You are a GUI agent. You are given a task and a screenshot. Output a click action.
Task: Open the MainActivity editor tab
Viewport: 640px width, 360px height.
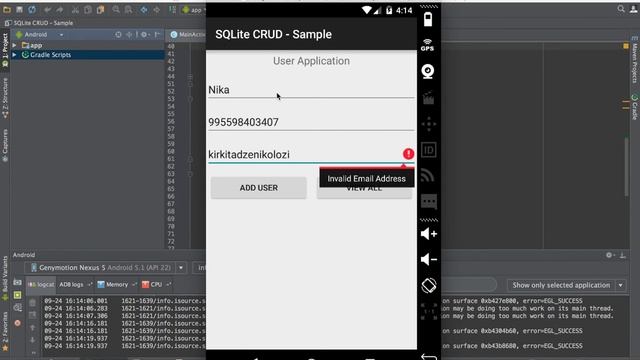[187, 35]
